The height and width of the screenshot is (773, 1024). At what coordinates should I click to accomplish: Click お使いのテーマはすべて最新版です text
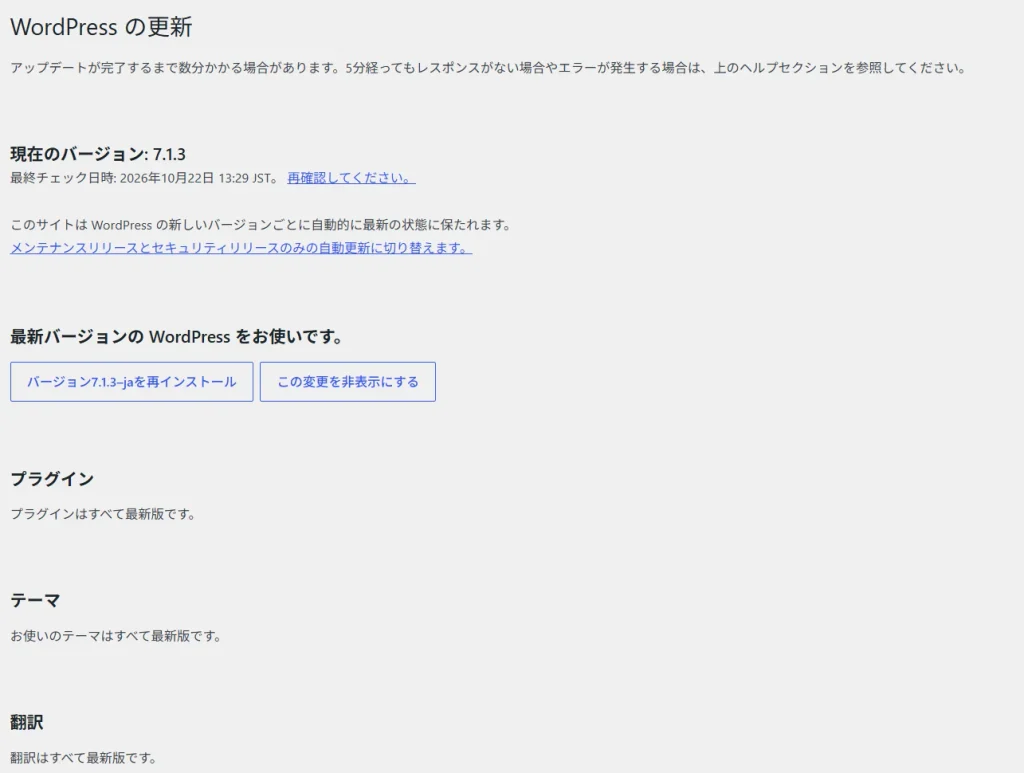tap(116, 636)
